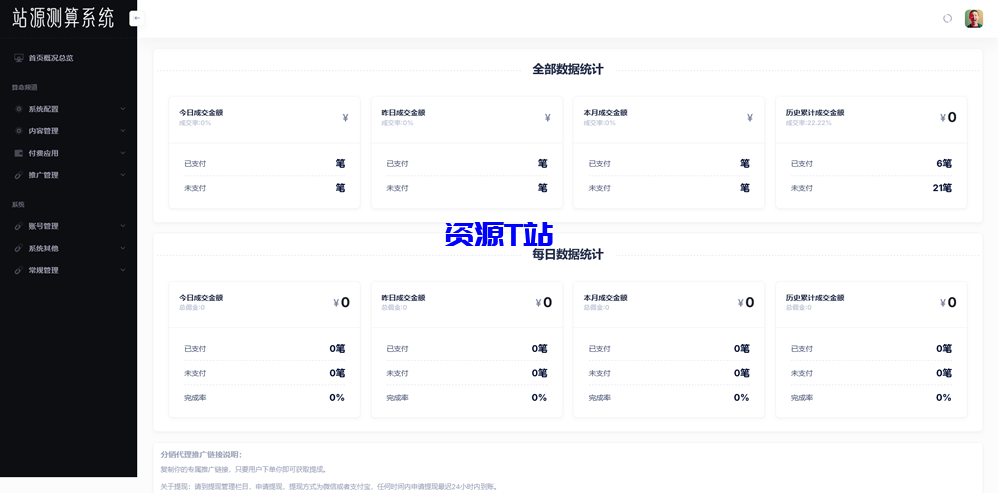Screen dimensions: 998x493
Task: Click the gear icon next to 系统配置
Action: pos(18,109)
